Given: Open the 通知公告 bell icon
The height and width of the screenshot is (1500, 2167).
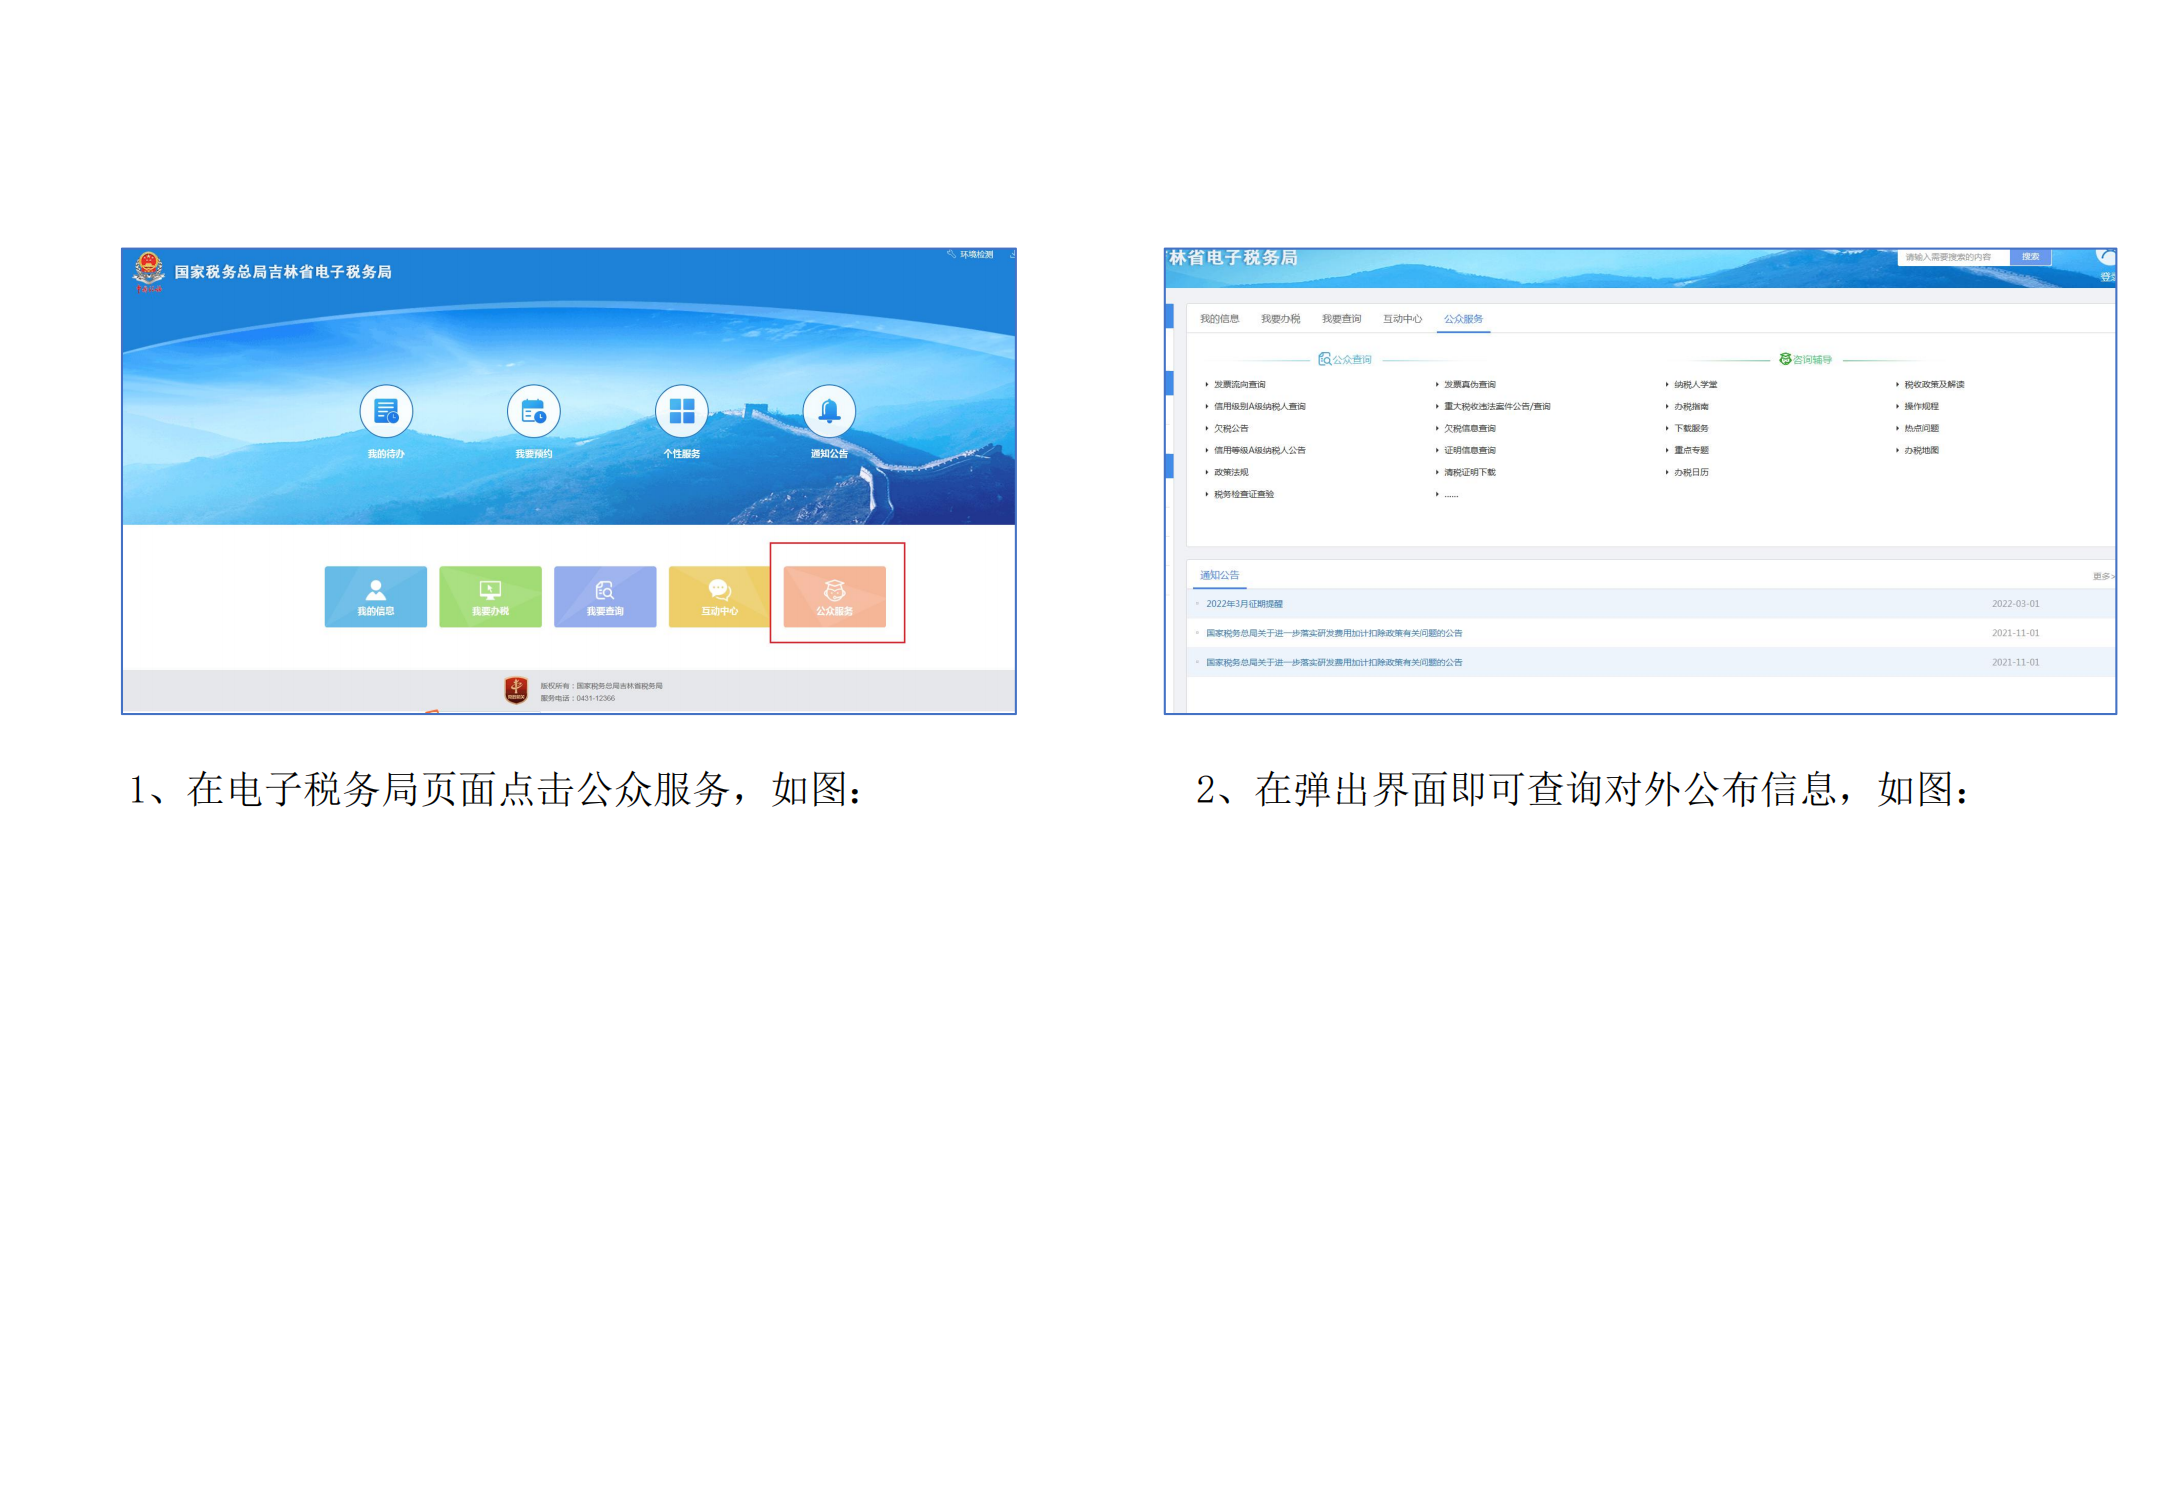Looking at the screenshot, I should [829, 410].
